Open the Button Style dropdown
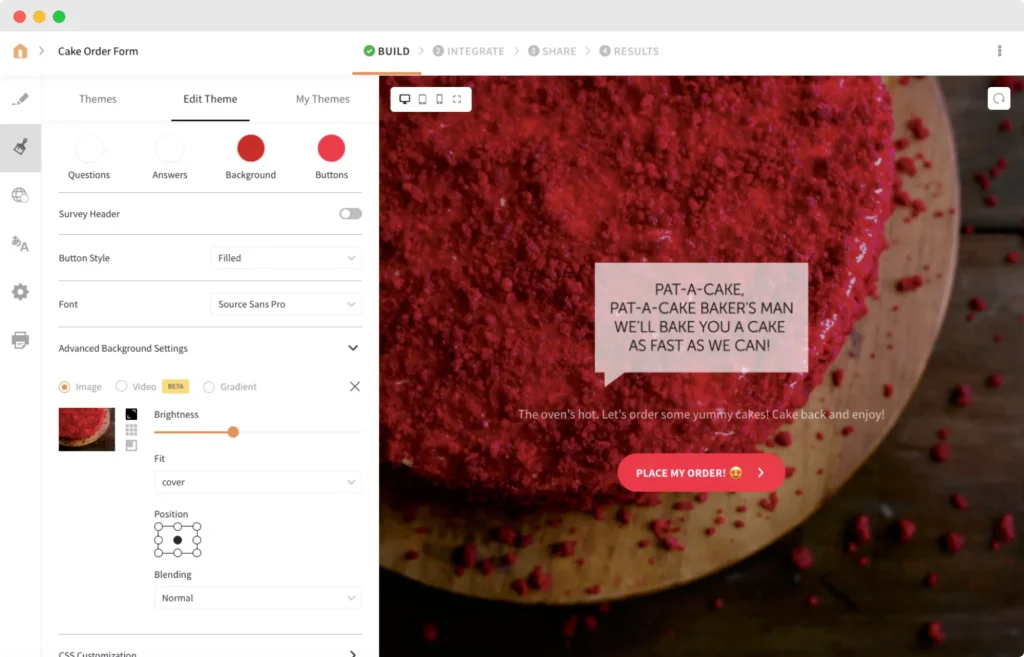Viewport: 1024px width, 657px height. 285,258
